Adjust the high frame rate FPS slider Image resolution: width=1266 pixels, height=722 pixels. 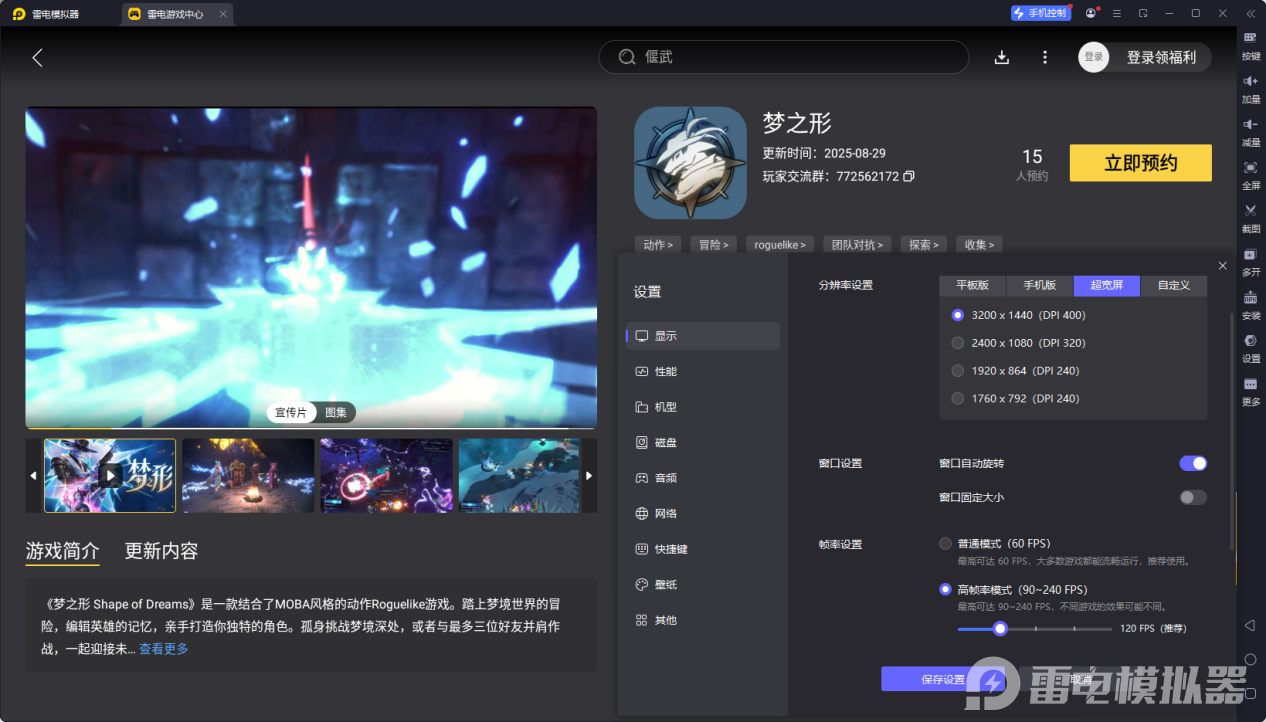click(x=1000, y=629)
